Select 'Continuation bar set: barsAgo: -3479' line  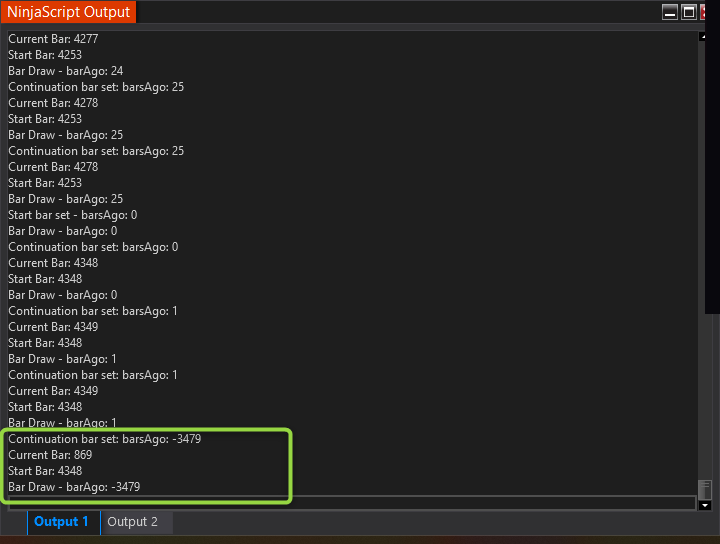pos(105,439)
